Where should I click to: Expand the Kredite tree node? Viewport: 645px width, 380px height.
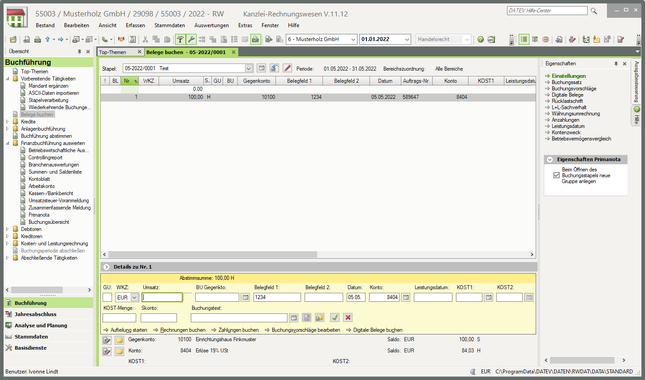coord(7,122)
